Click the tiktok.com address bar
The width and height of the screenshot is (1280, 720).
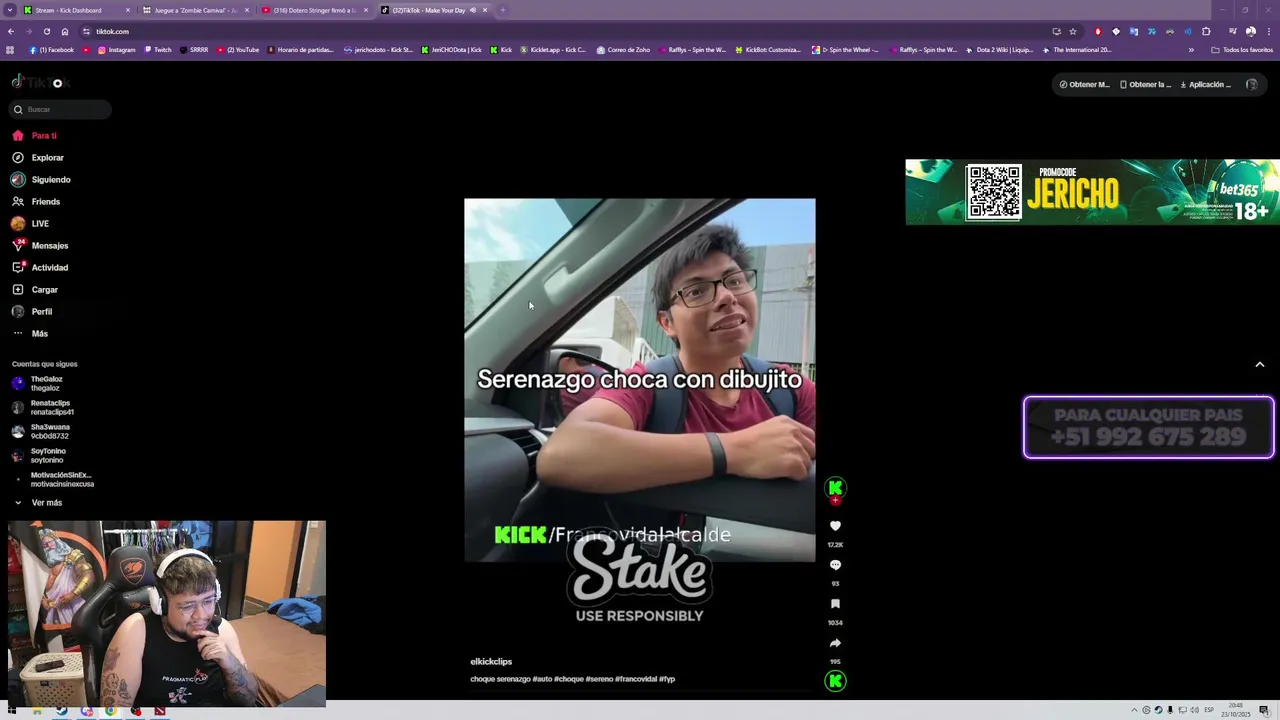(x=560, y=31)
